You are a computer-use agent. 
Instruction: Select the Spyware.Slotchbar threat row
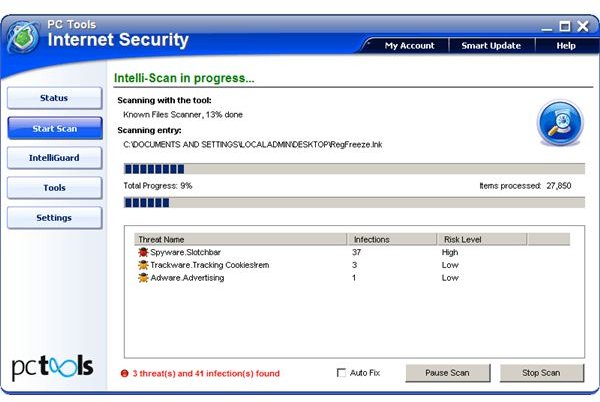(x=352, y=252)
